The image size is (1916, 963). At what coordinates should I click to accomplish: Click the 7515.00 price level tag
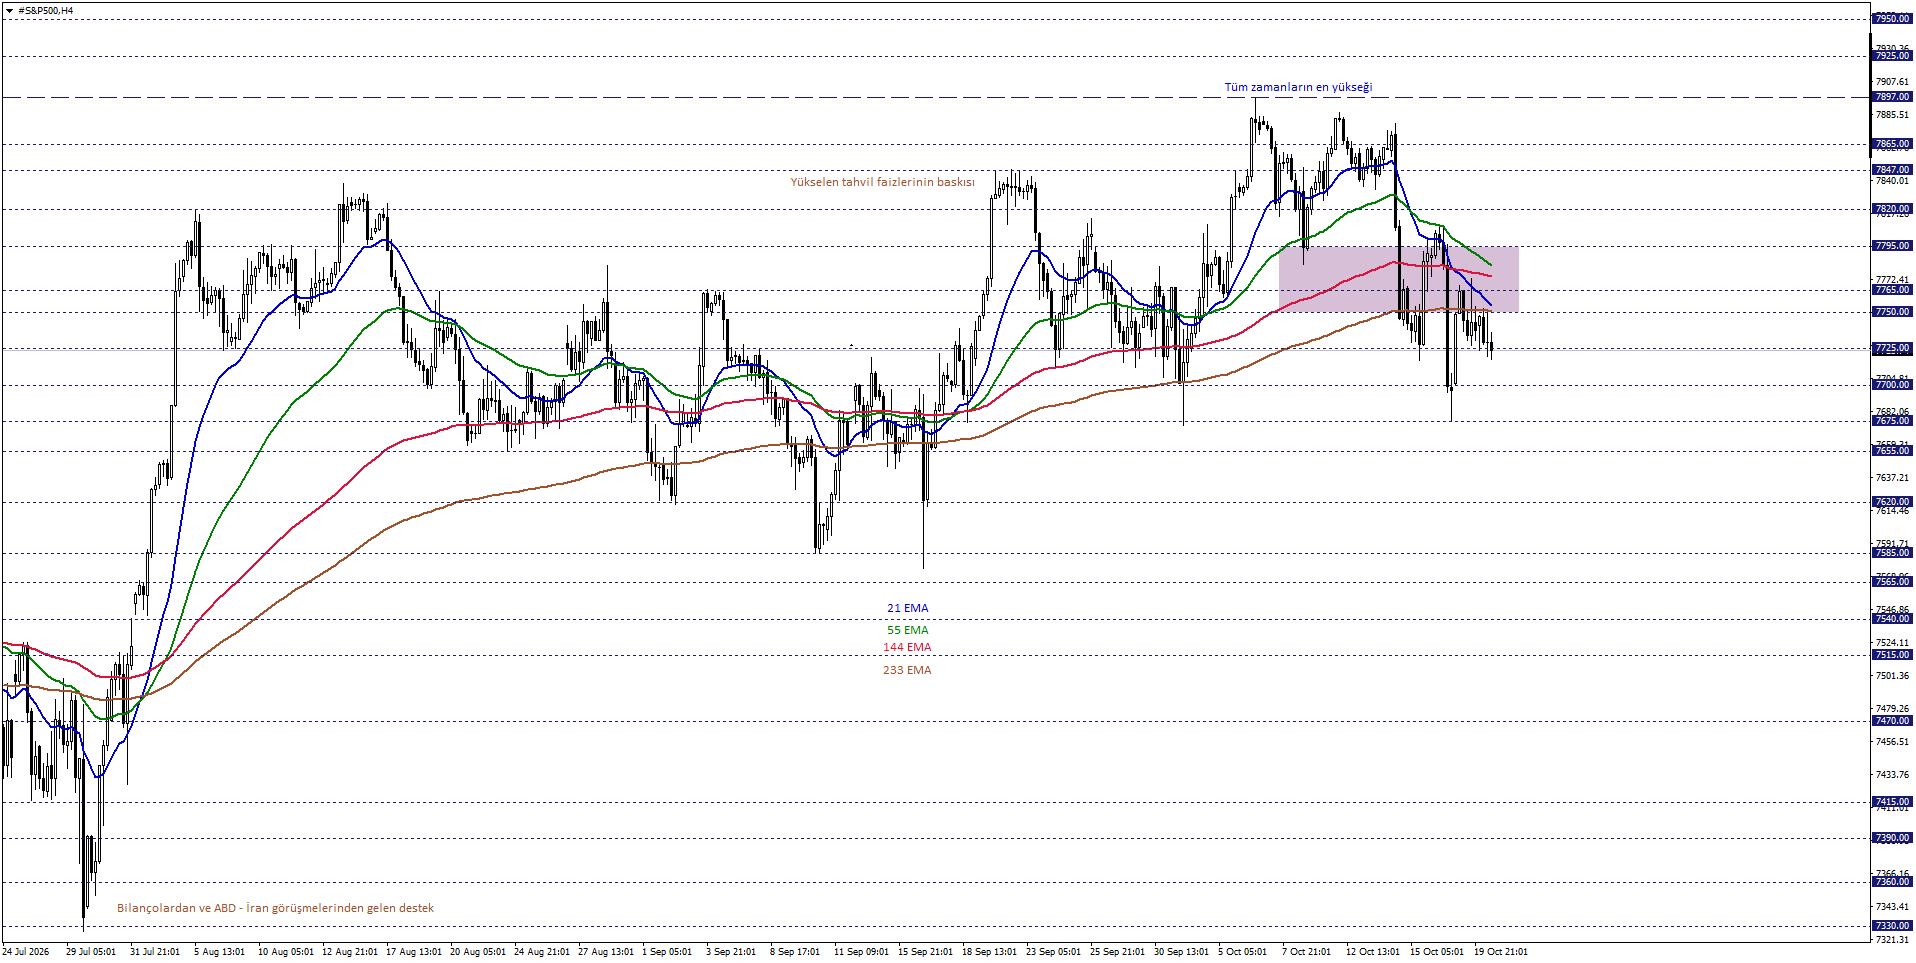(1892, 655)
